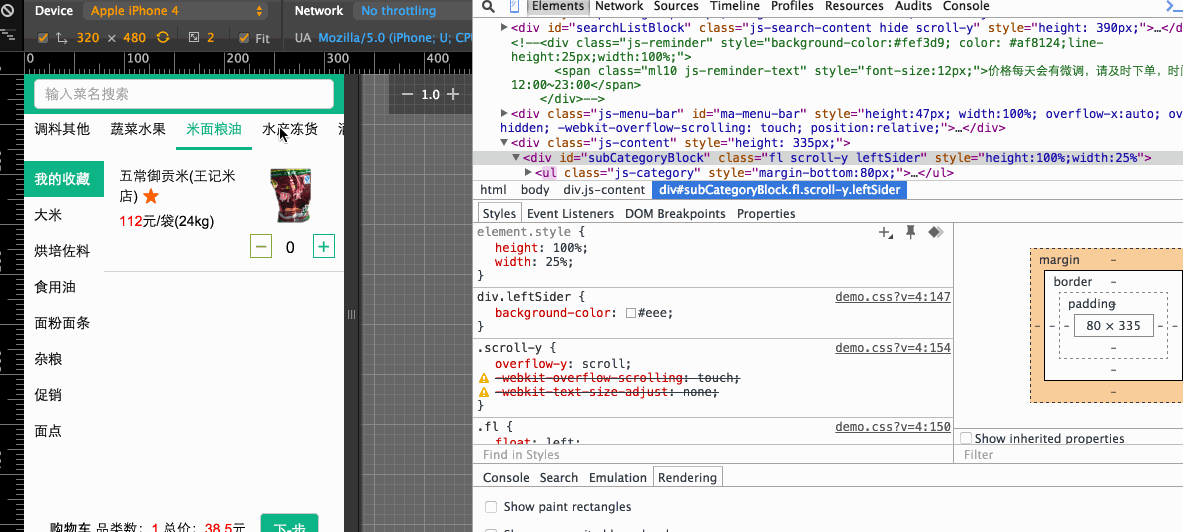Click the new style rule plus icon
Image resolution: width=1183 pixels, height=532 pixels.
coord(885,232)
